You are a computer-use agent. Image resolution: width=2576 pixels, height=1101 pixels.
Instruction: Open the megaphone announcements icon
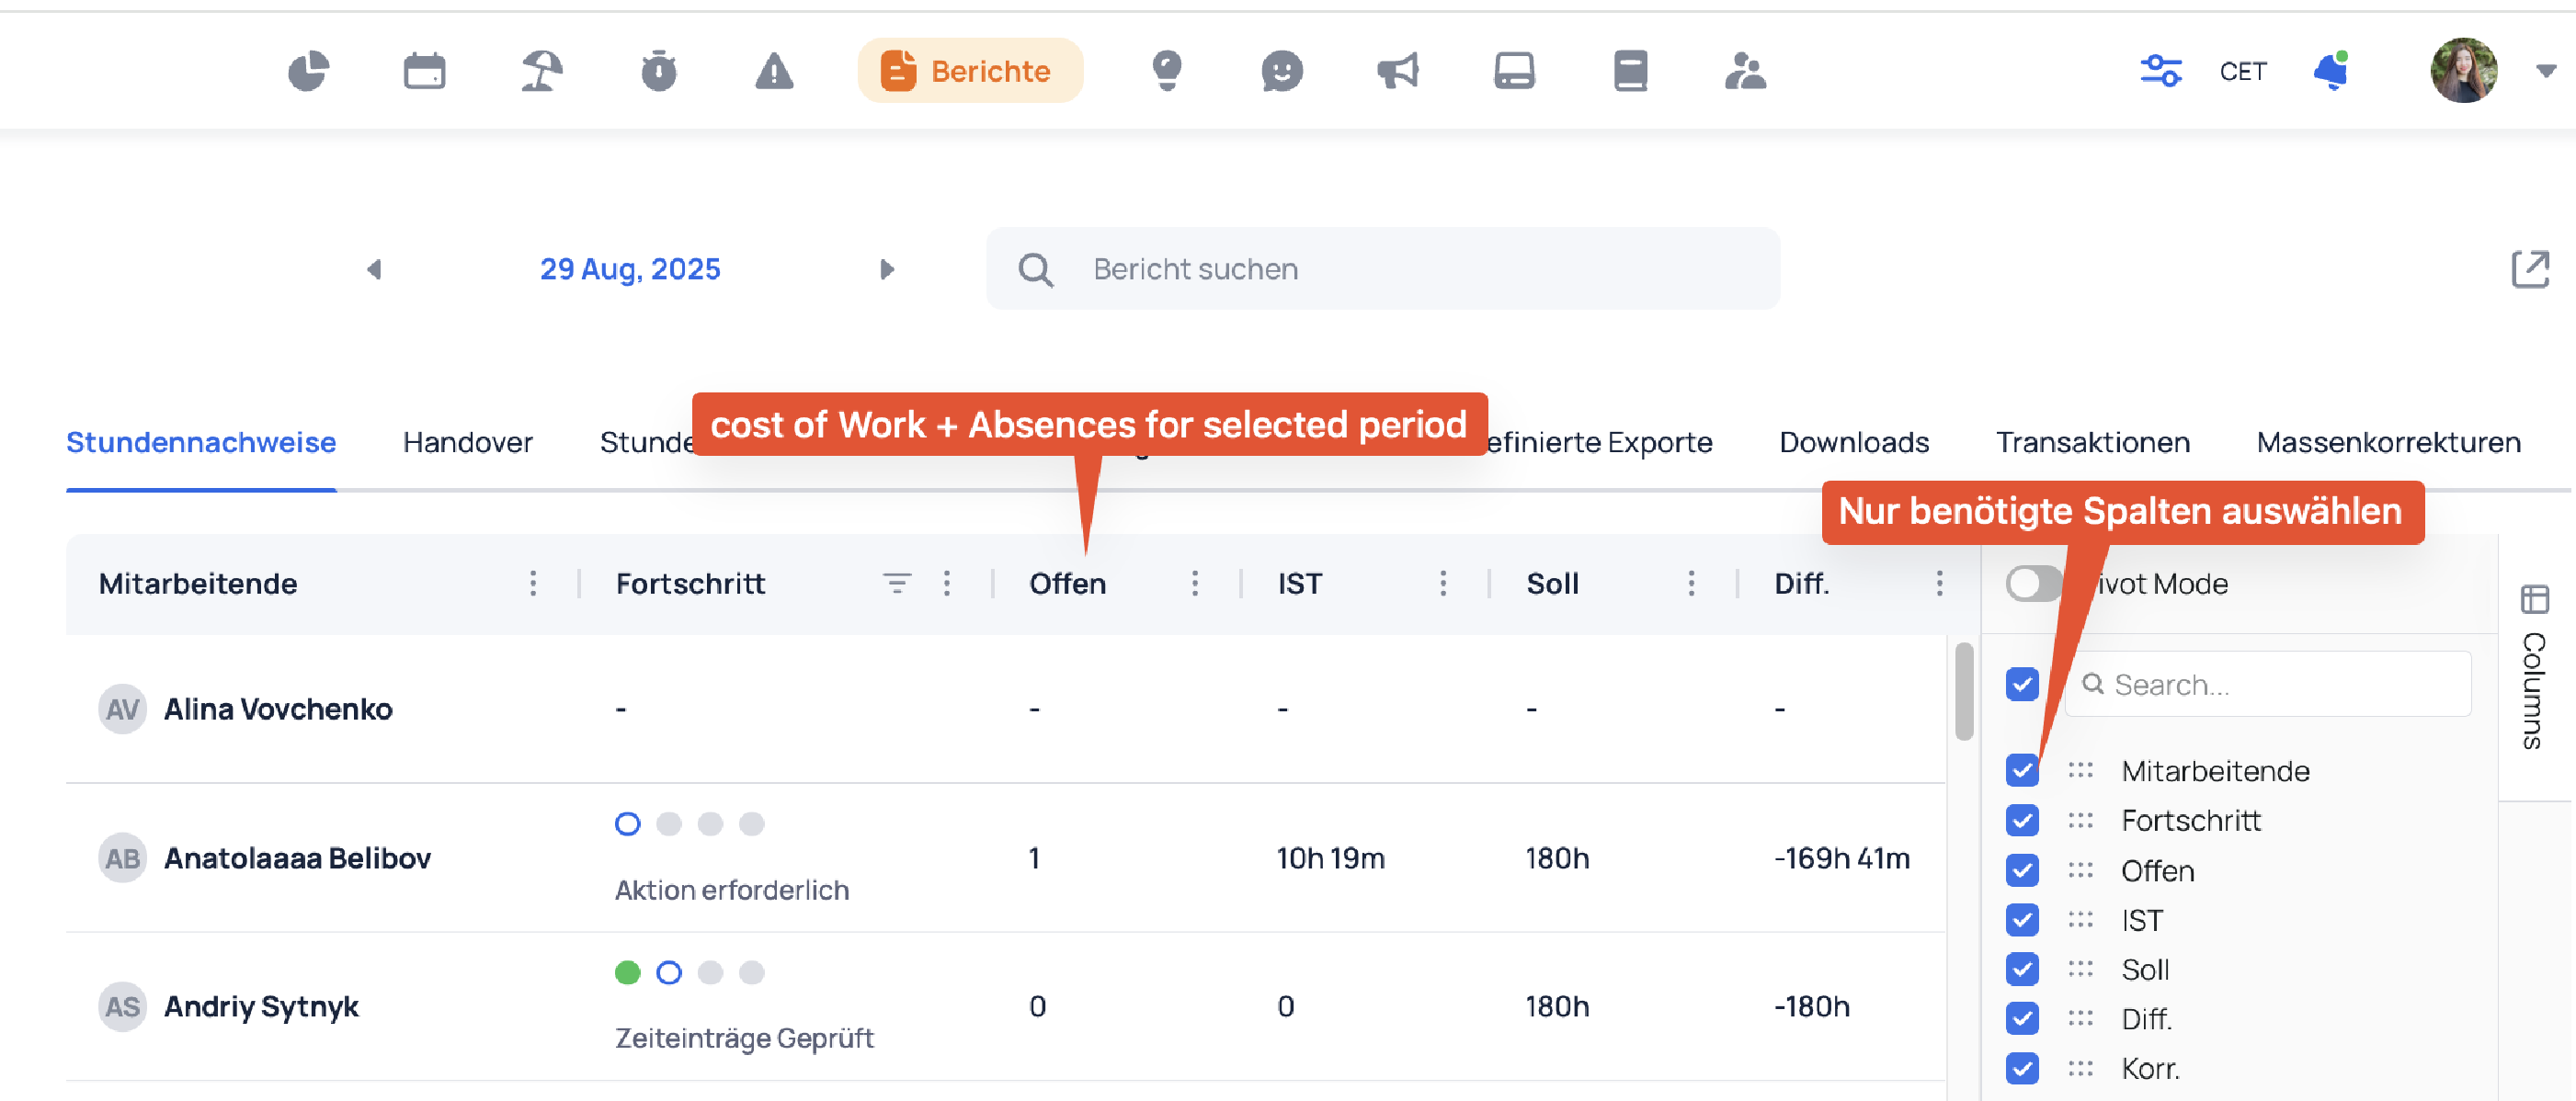pyautogui.click(x=1397, y=71)
